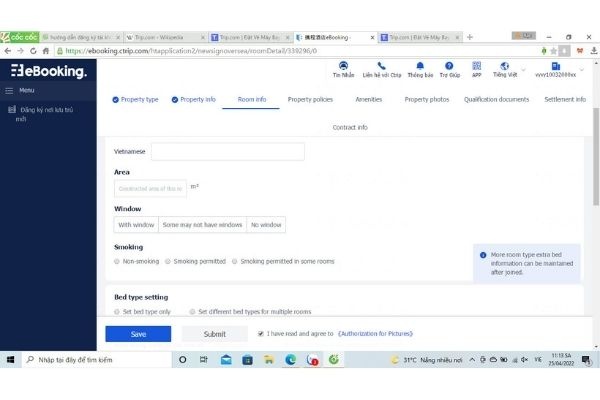Click the Submit button
The width and height of the screenshot is (600, 400).
[x=215, y=334]
